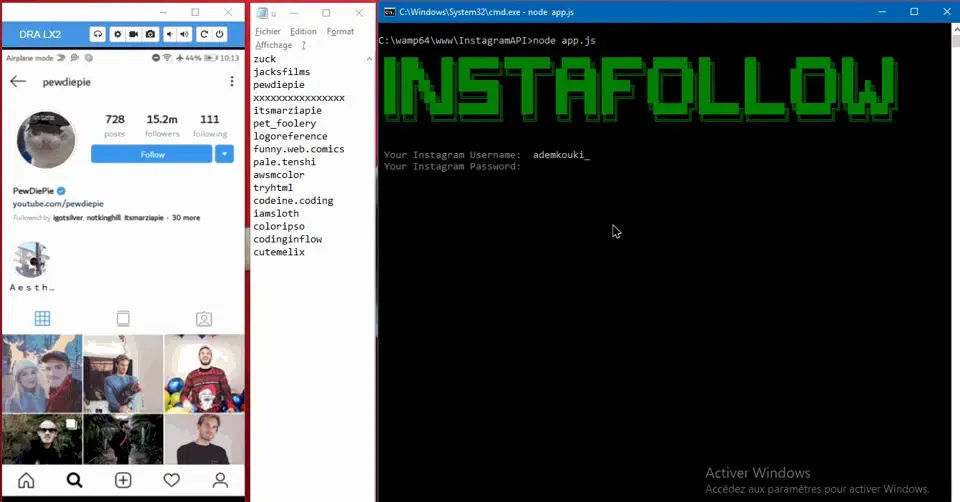Click the 'zuck' line in Notepad
960x502 pixels.
point(264,59)
